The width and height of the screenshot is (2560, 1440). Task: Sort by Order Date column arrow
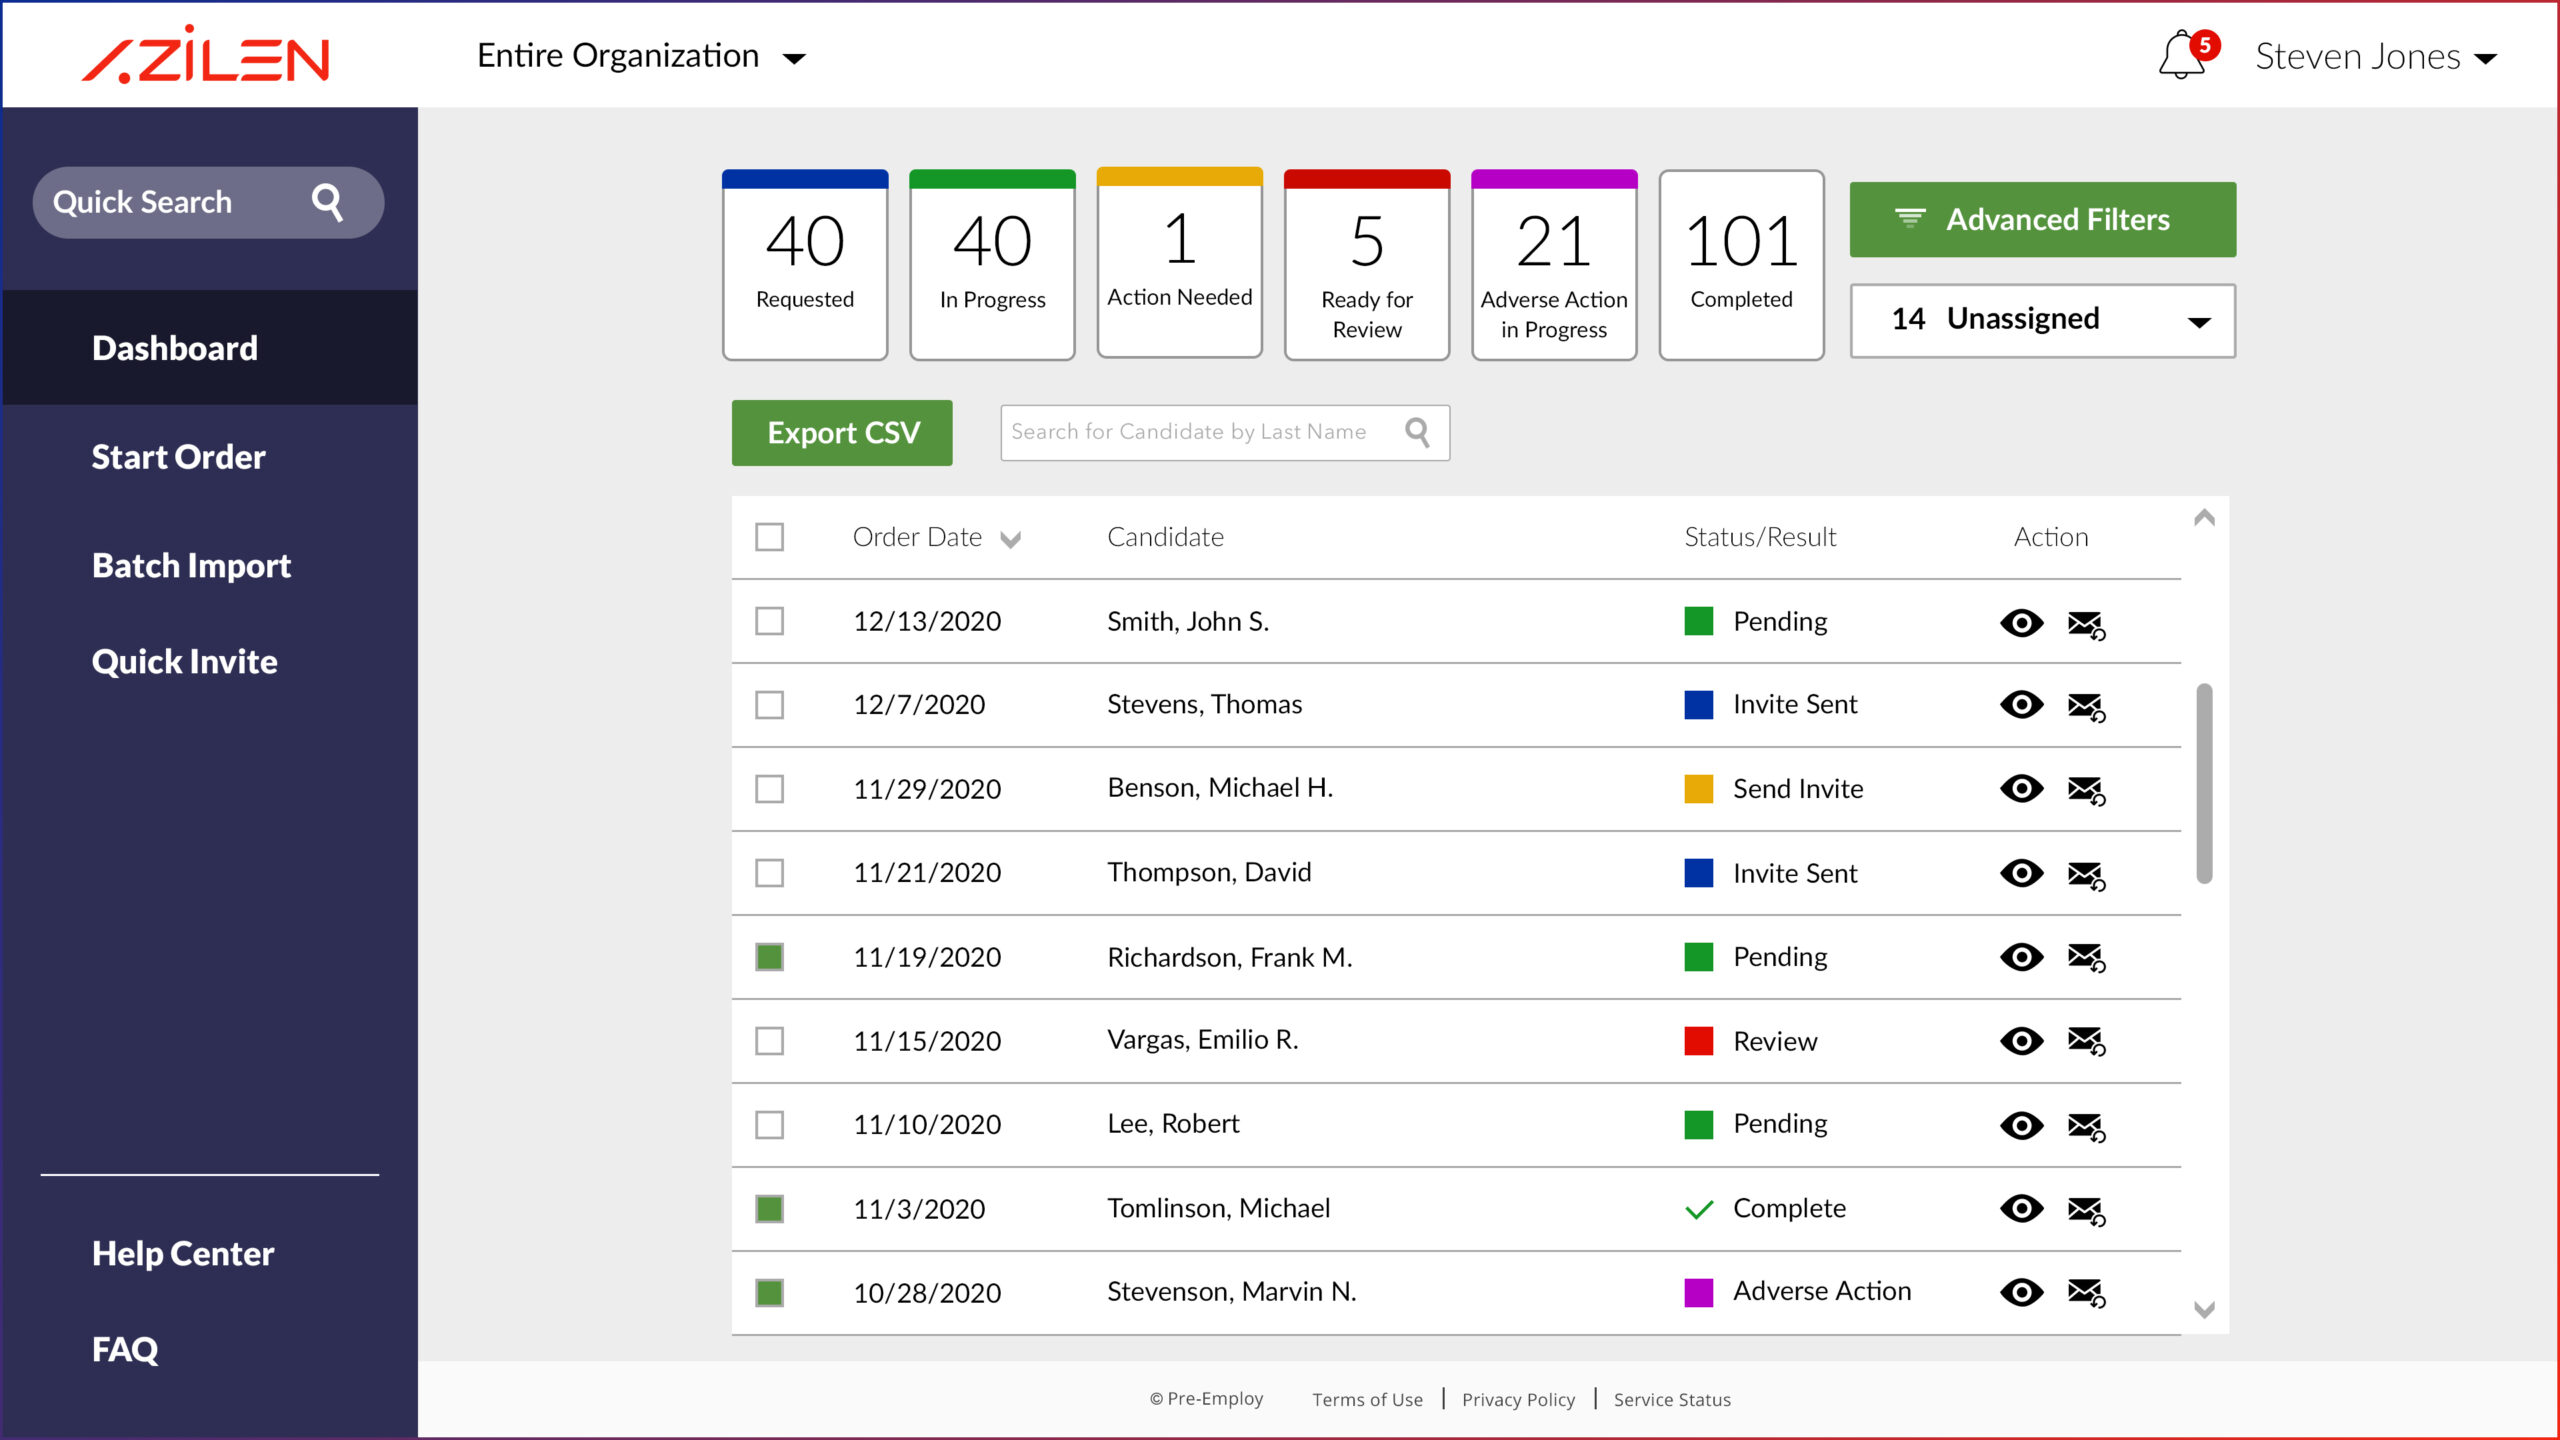pos(1011,538)
